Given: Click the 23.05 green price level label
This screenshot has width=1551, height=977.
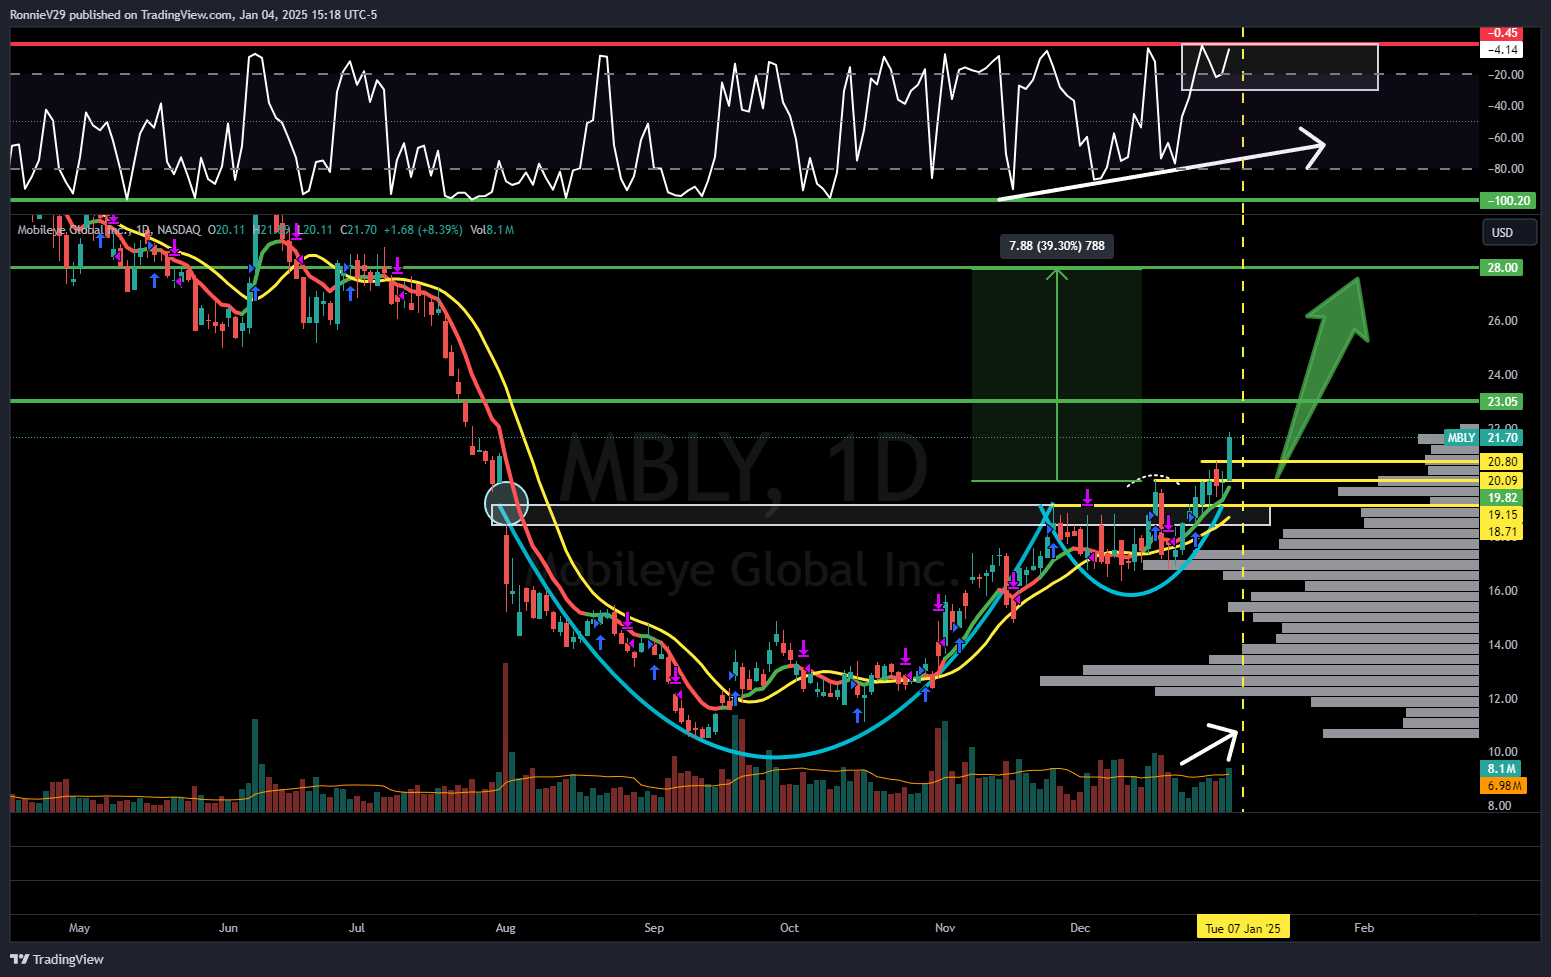Looking at the screenshot, I should (x=1502, y=401).
